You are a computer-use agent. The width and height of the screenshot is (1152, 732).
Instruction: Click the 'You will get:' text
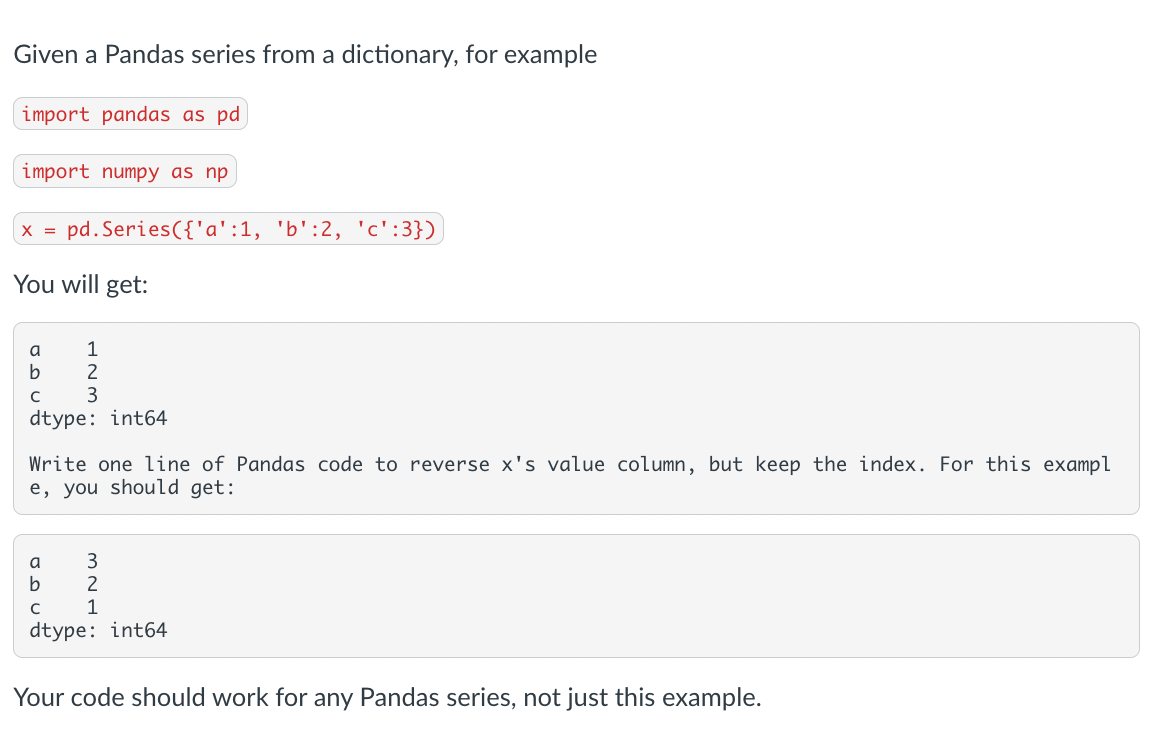[81, 284]
